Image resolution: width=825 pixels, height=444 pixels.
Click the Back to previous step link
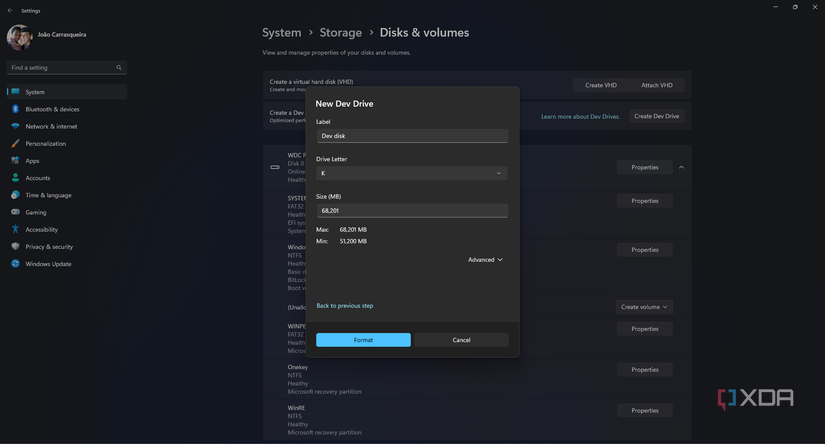click(x=345, y=306)
